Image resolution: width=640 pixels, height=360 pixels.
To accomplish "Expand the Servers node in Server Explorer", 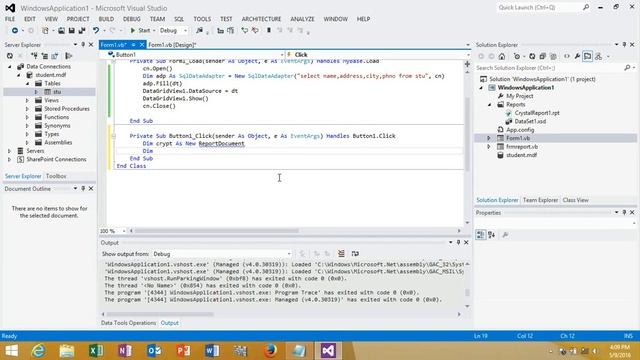I will pyautogui.click(x=10, y=151).
